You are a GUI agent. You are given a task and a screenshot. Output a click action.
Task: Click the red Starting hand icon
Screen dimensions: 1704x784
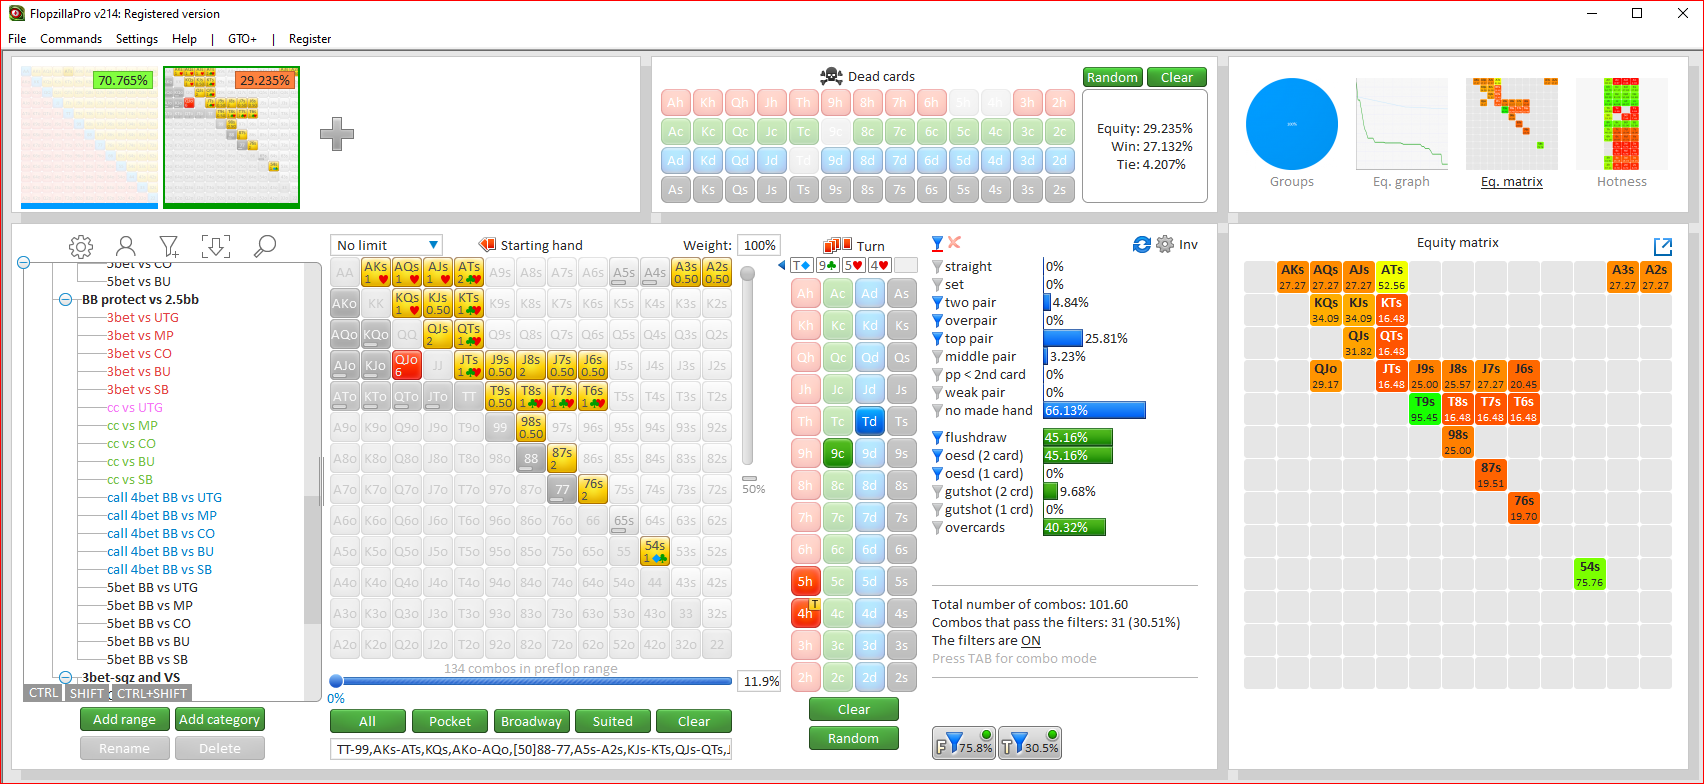tap(488, 245)
